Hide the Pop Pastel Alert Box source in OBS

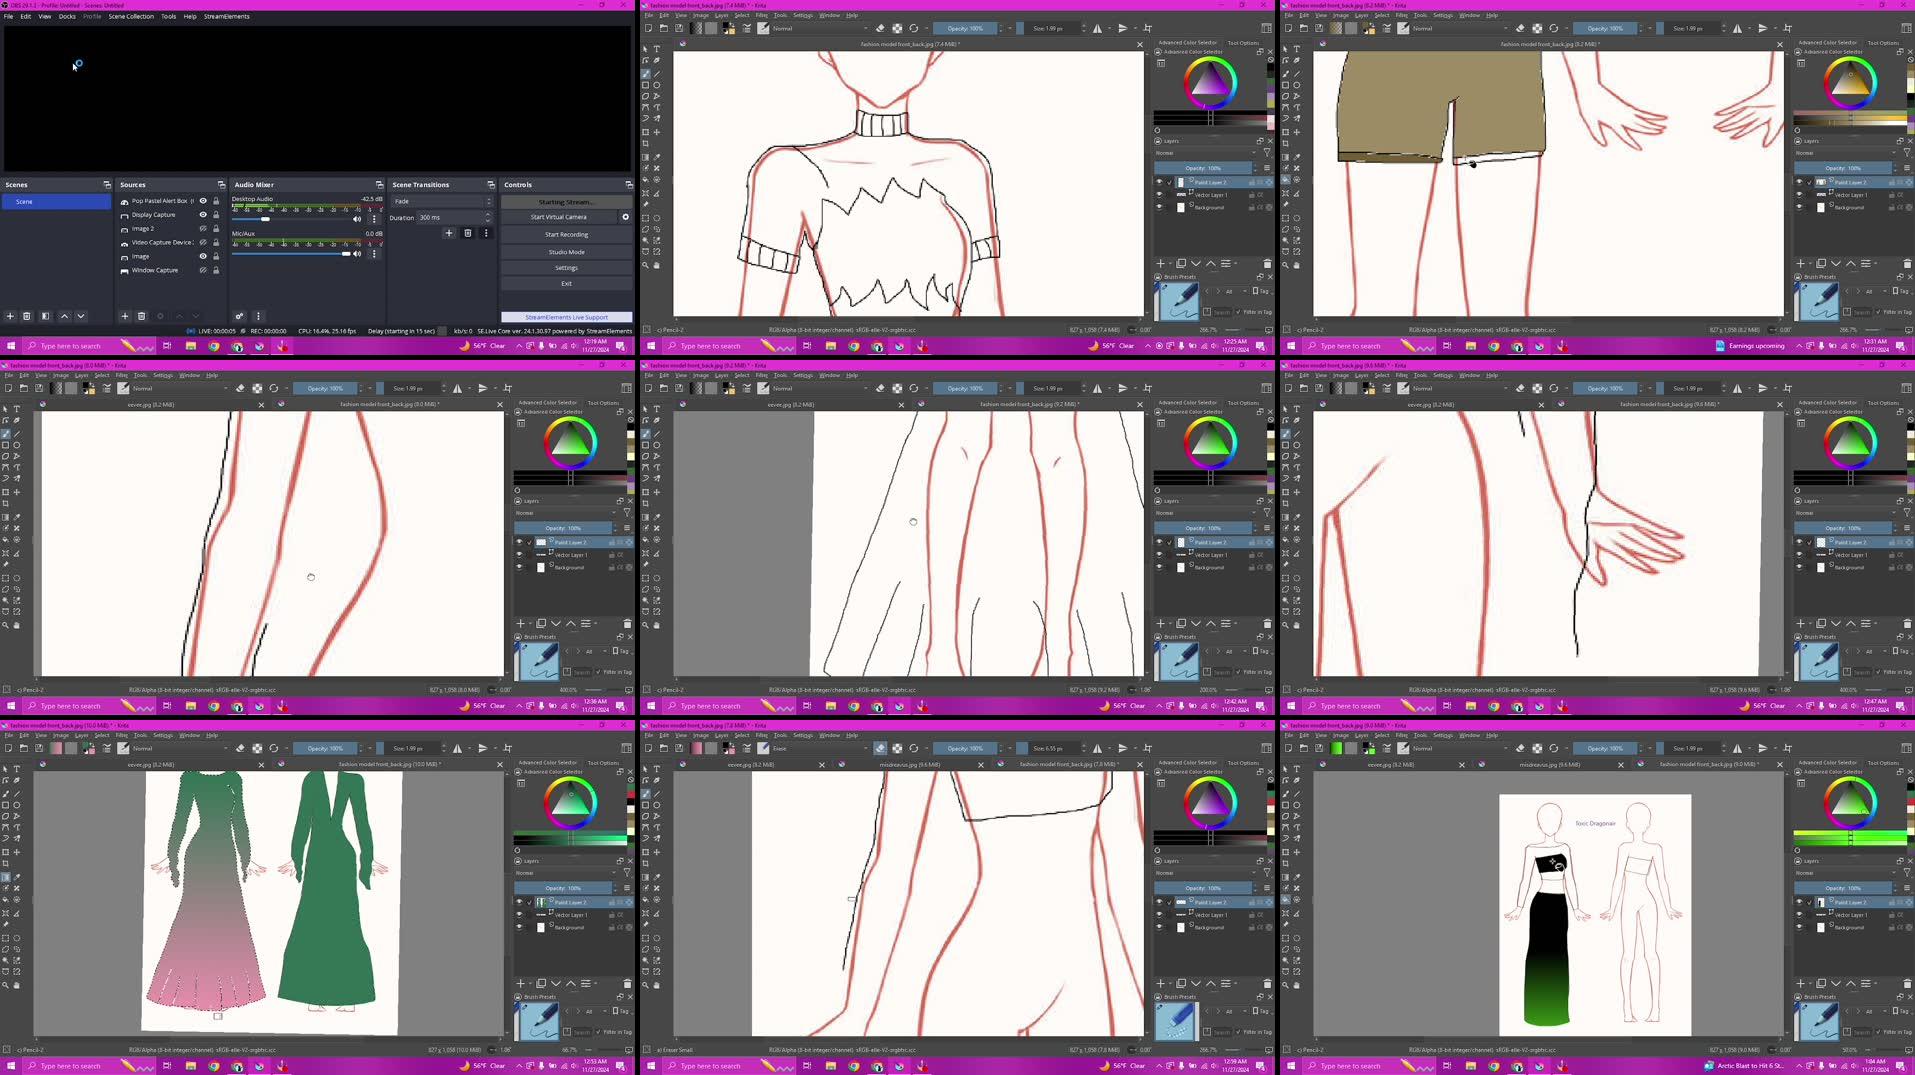[x=203, y=201]
